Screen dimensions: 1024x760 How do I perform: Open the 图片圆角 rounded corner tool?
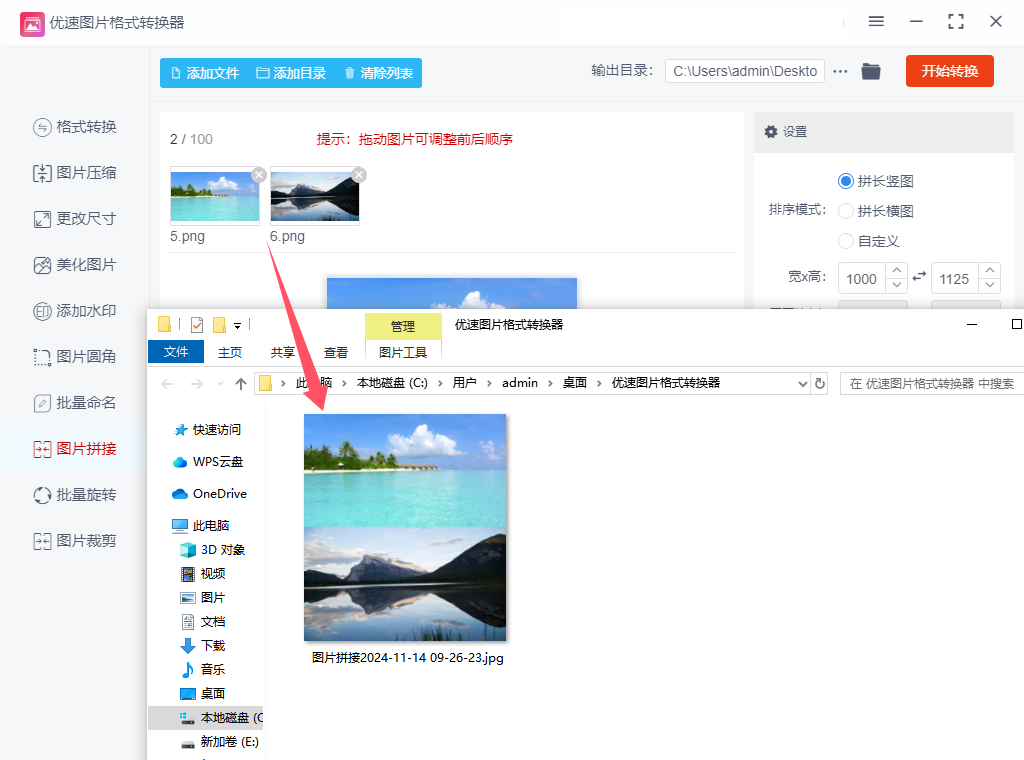74,357
